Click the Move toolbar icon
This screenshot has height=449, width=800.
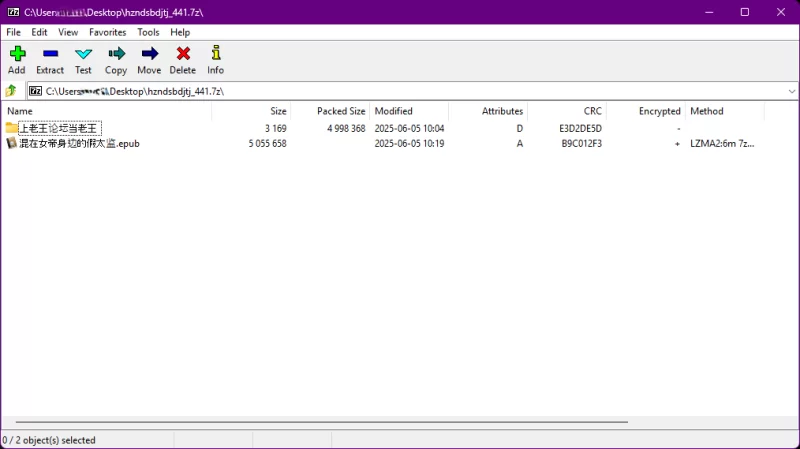[x=149, y=59]
